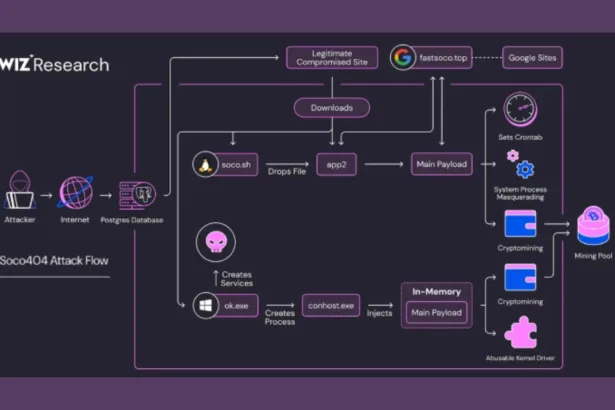Click the Sets Crontab clock icon
This screenshot has width=615, height=410.
[x=520, y=109]
